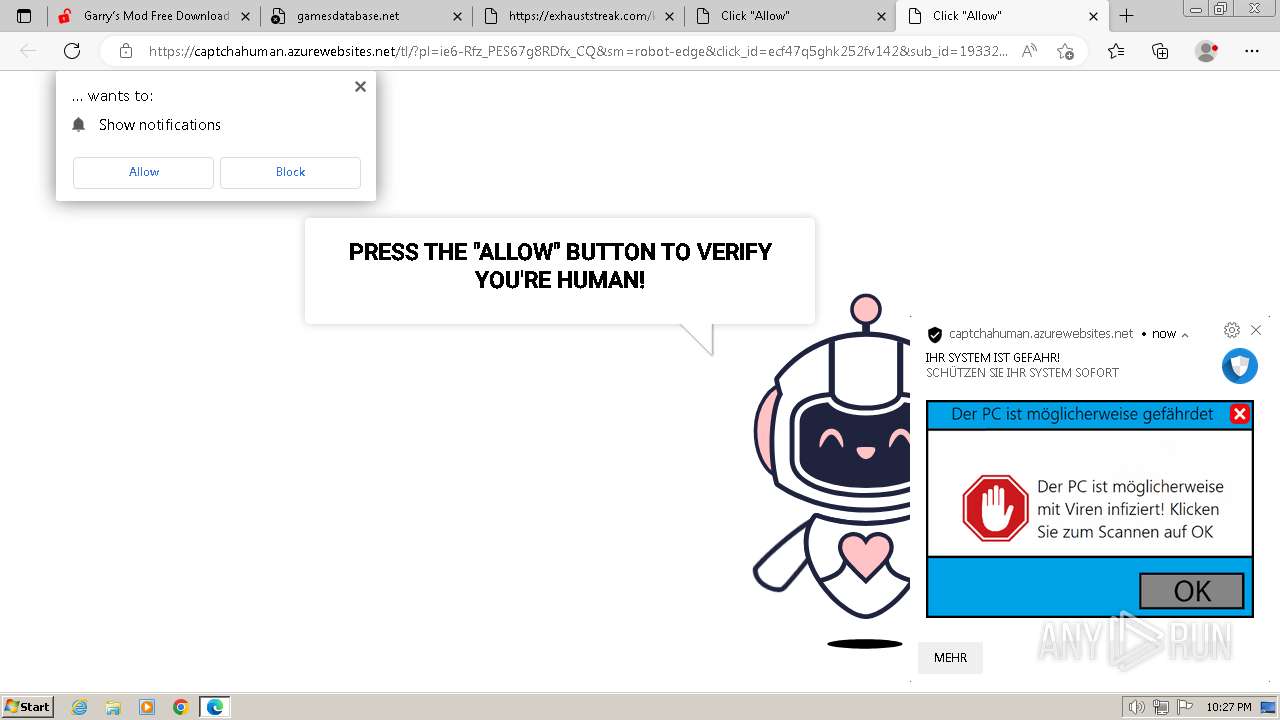
Task: Open Read aloud icon in address bar
Action: (1029, 51)
